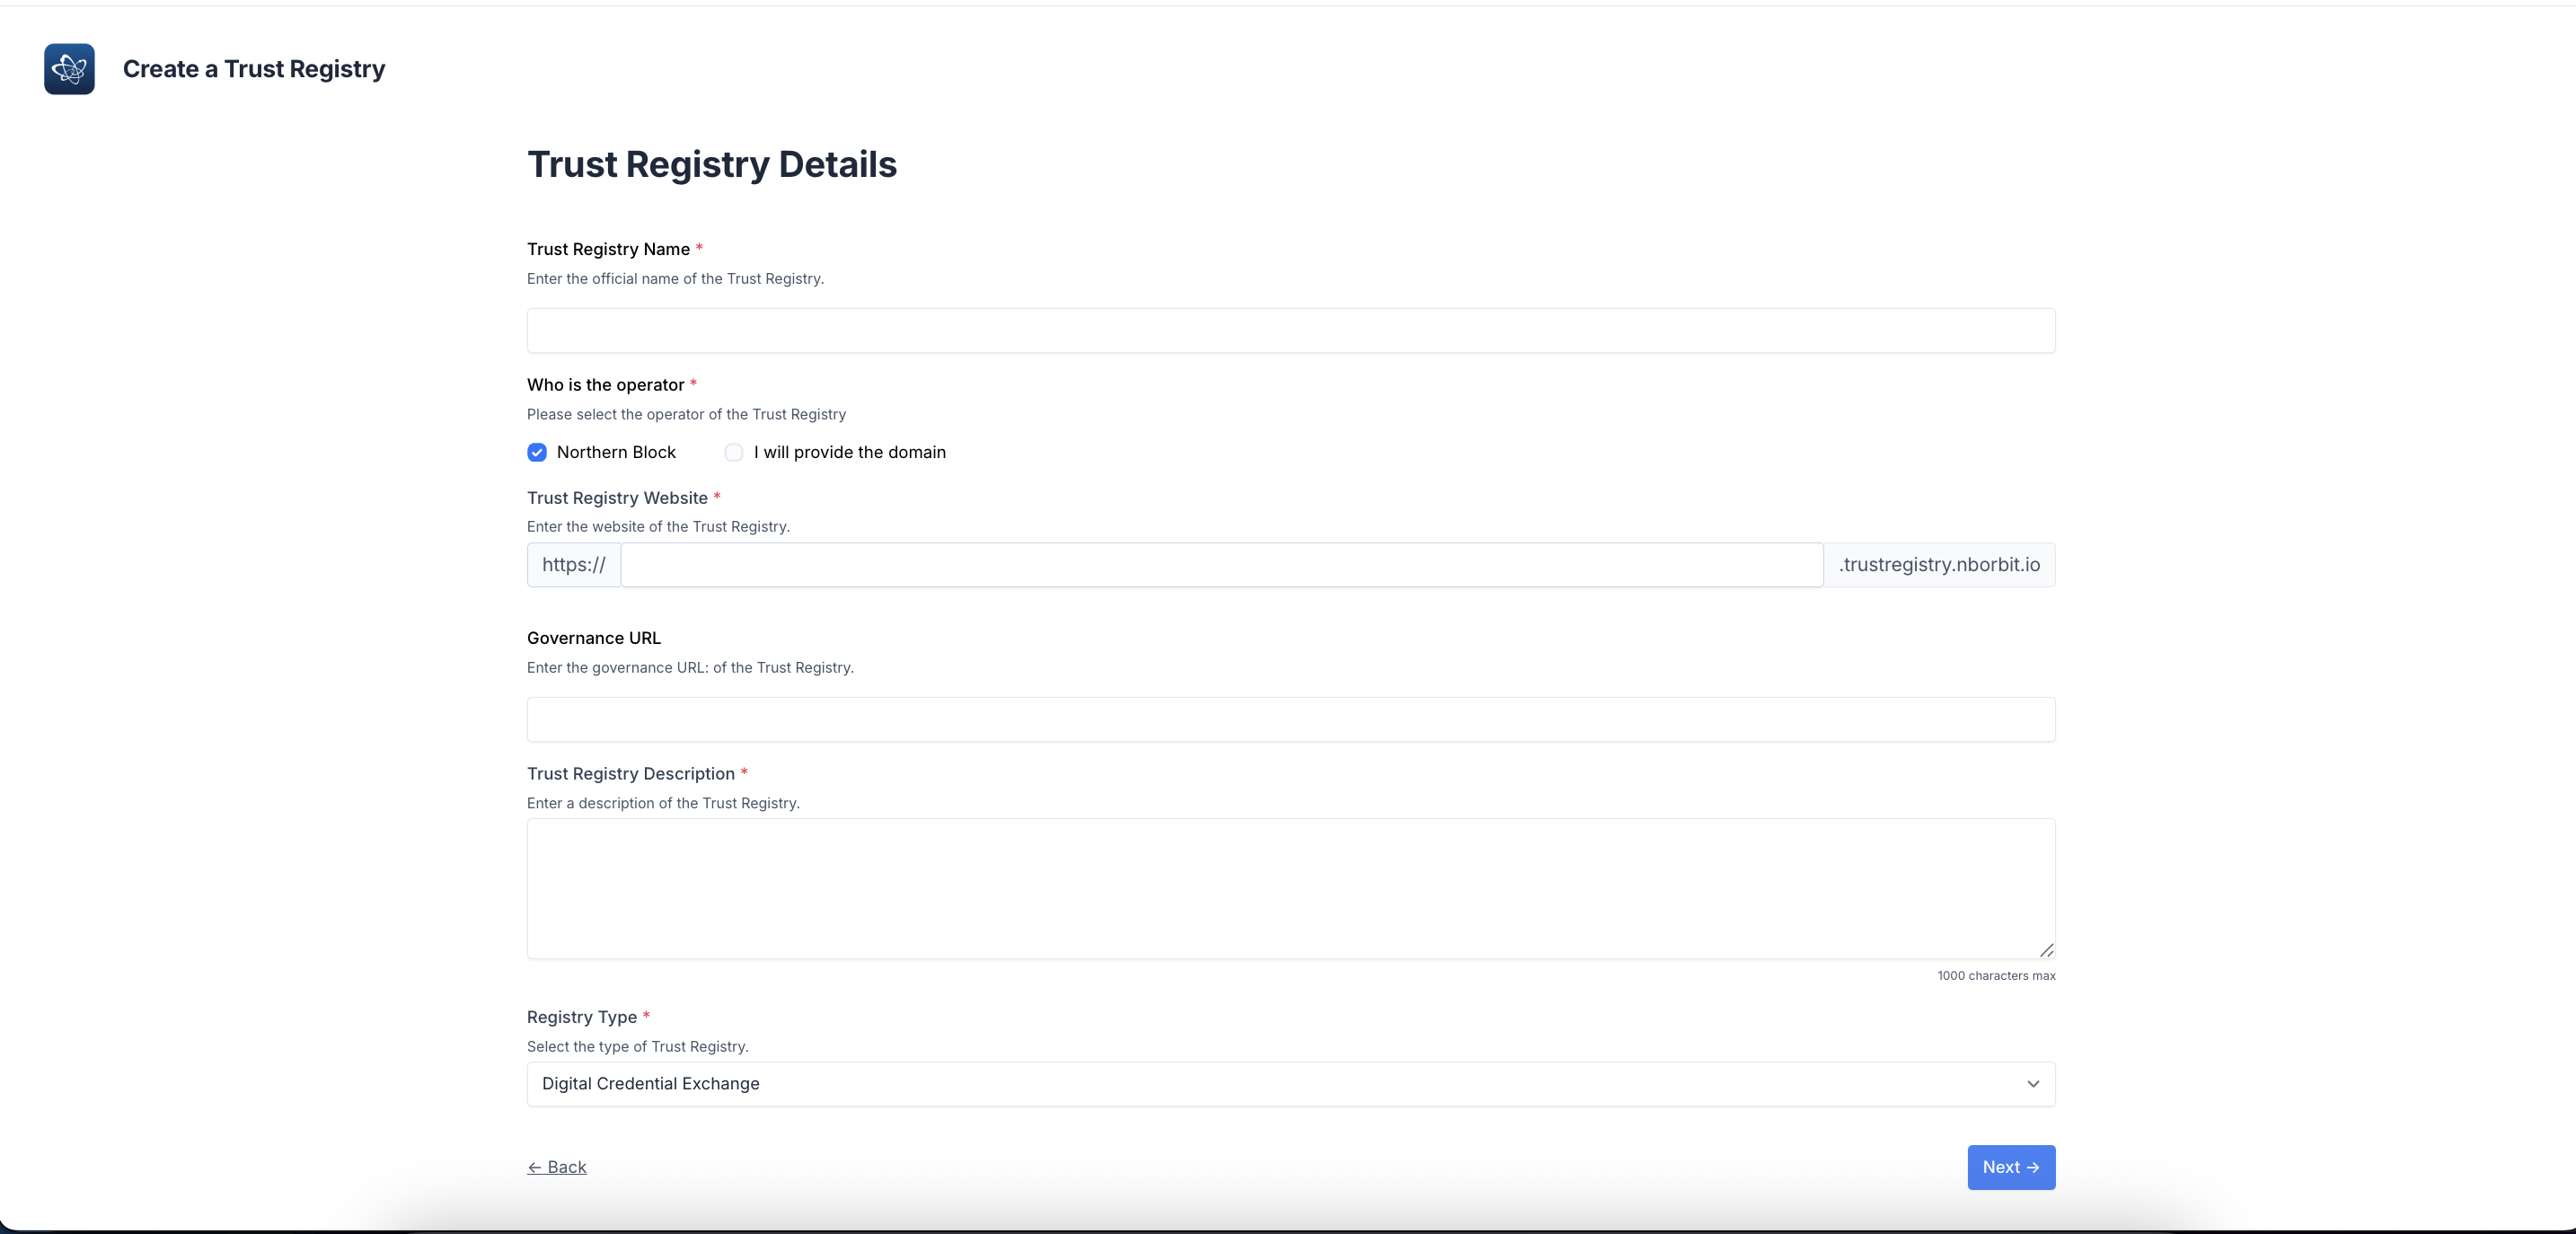Click the Trust Registry Description text area
Viewport: 2576px width, 1234px height.
pos(1290,888)
